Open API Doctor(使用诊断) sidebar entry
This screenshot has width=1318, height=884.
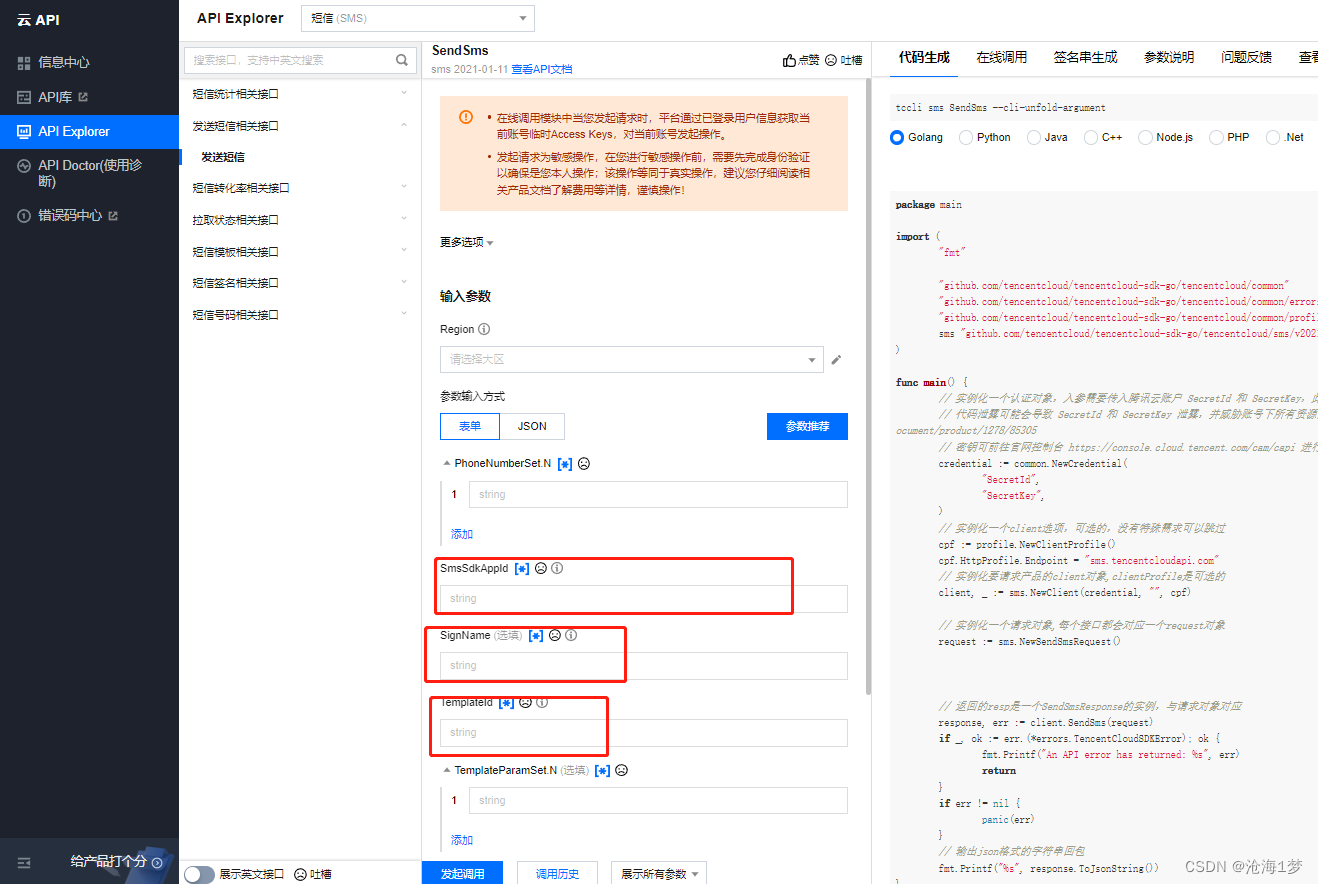89,173
